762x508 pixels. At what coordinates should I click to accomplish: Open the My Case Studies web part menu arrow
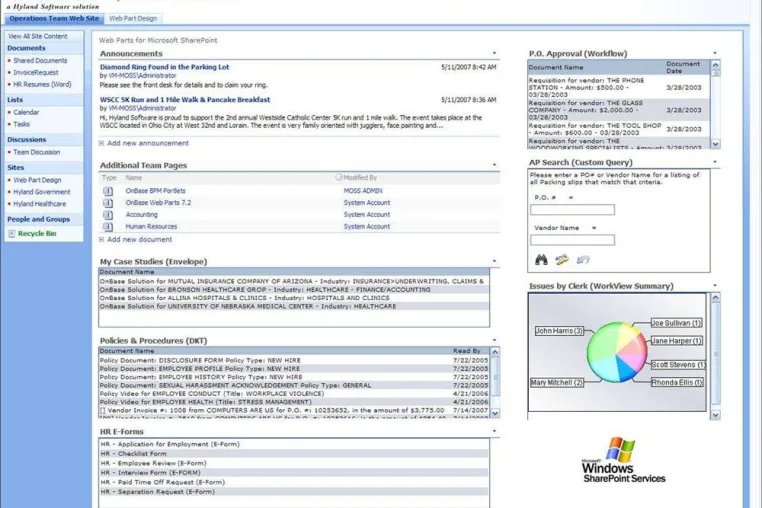[494, 262]
